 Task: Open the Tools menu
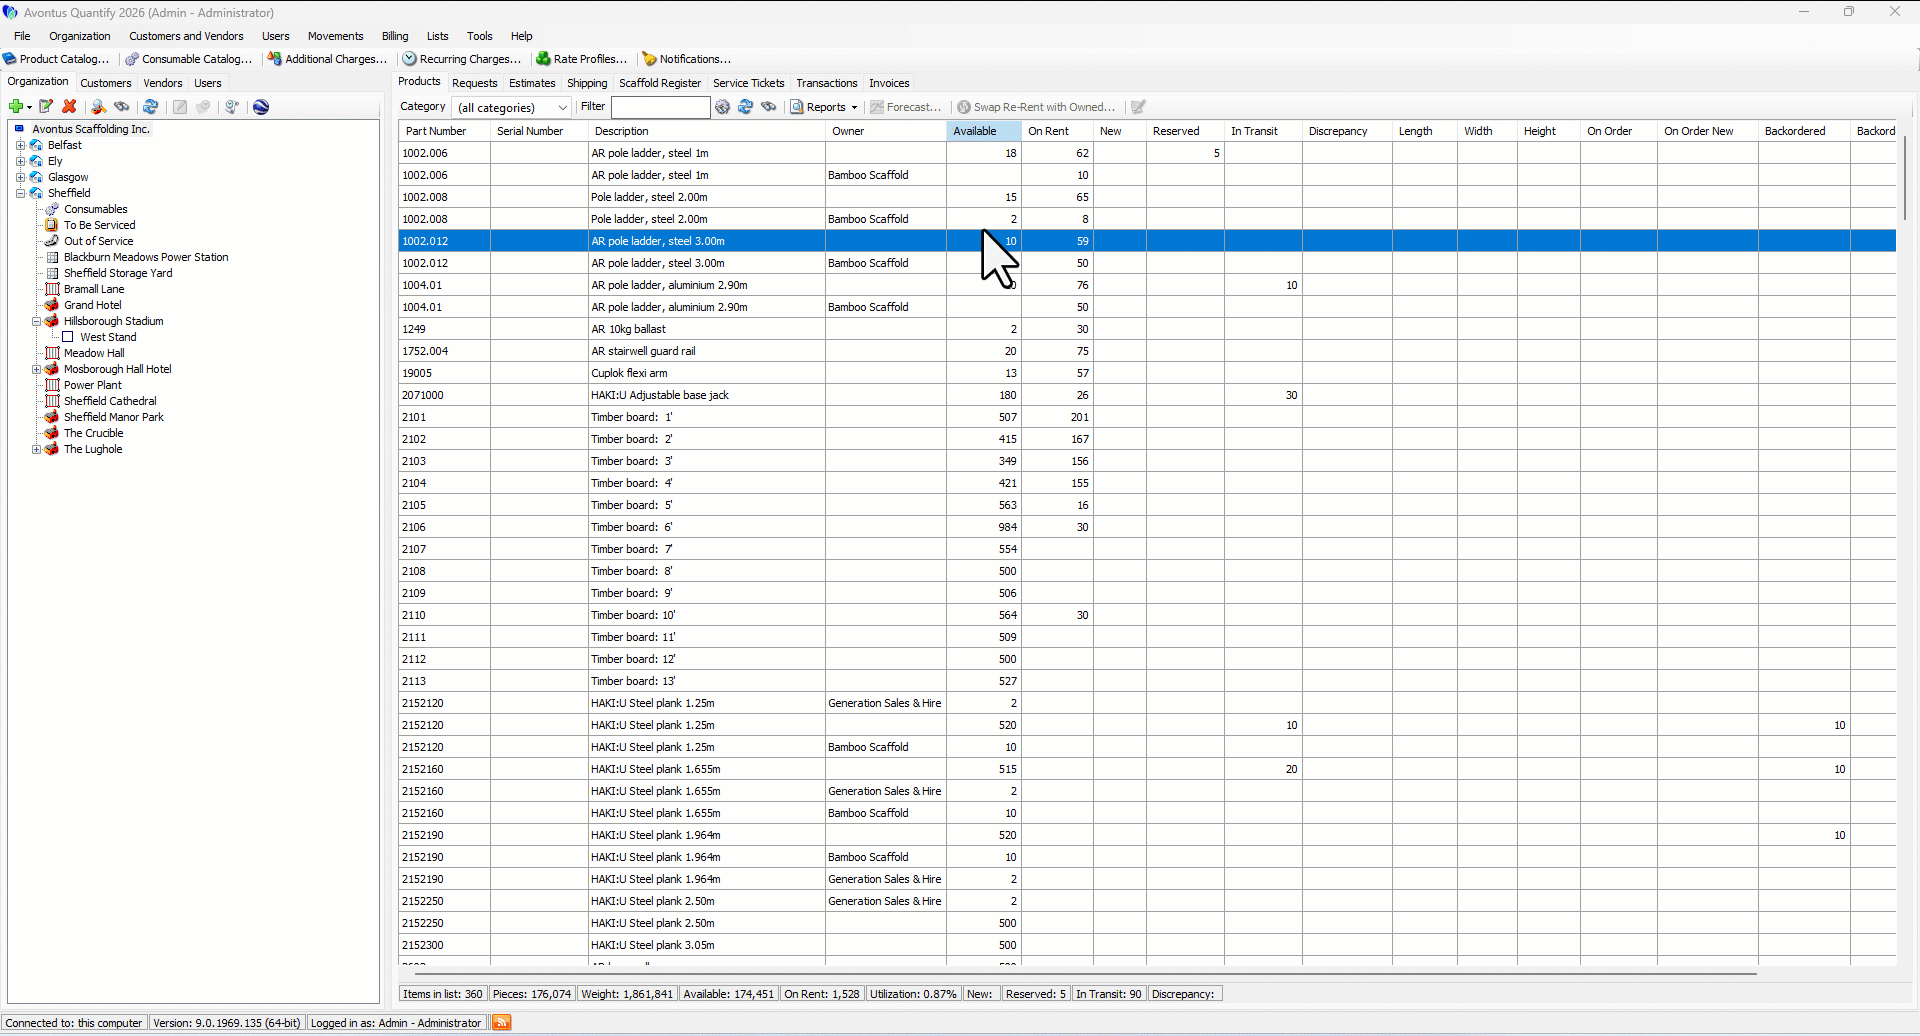tap(480, 36)
